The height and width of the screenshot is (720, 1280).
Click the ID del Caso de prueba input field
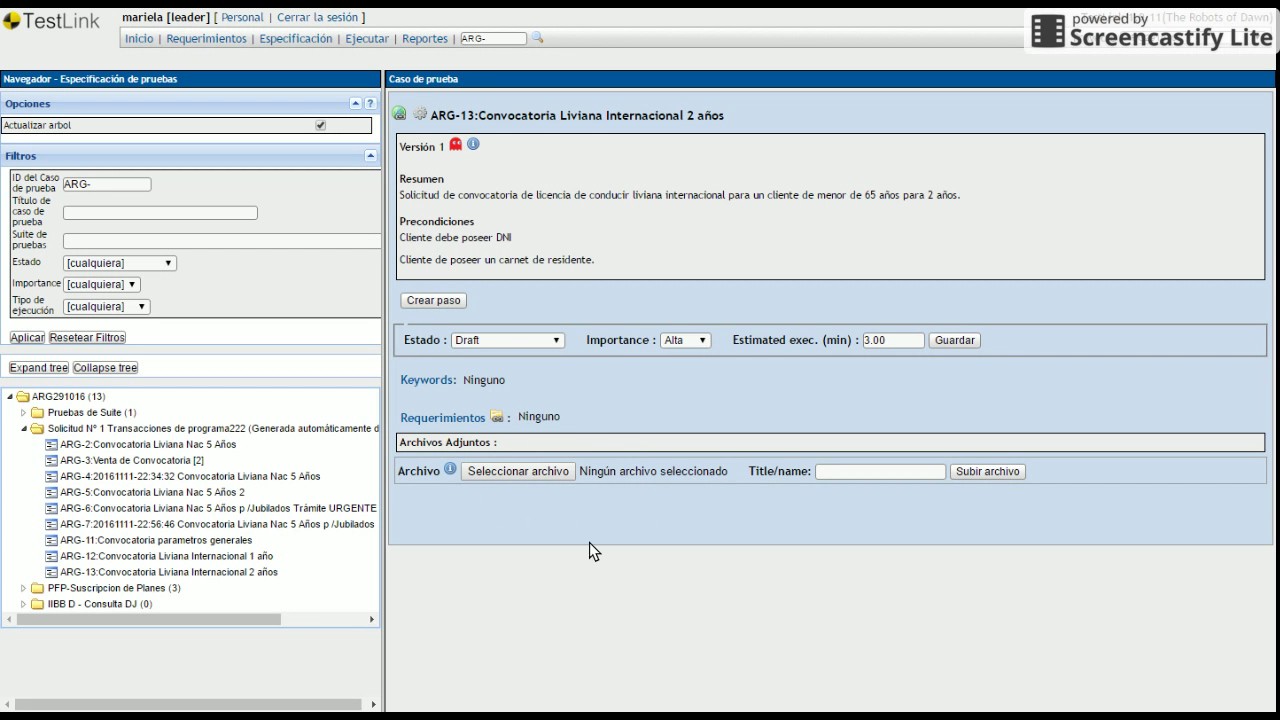[x=107, y=184]
